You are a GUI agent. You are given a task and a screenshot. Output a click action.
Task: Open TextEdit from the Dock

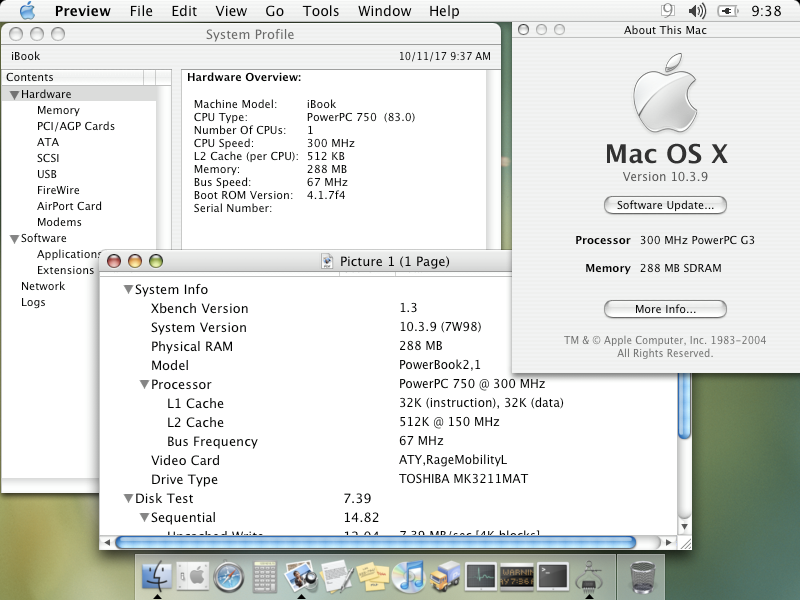pyautogui.click(x=337, y=577)
